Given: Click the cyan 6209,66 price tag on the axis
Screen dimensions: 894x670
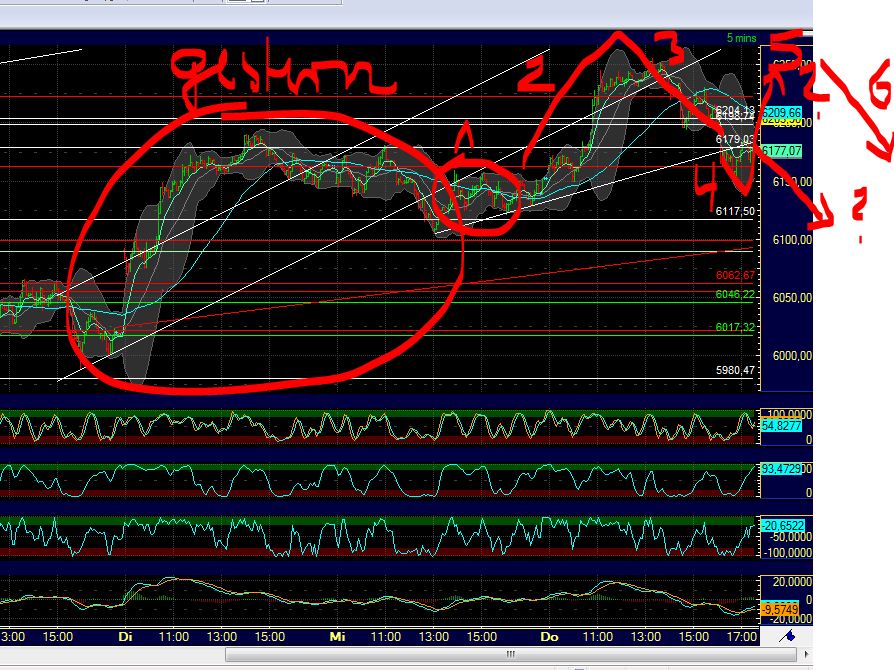Looking at the screenshot, I should pyautogui.click(x=781, y=113).
